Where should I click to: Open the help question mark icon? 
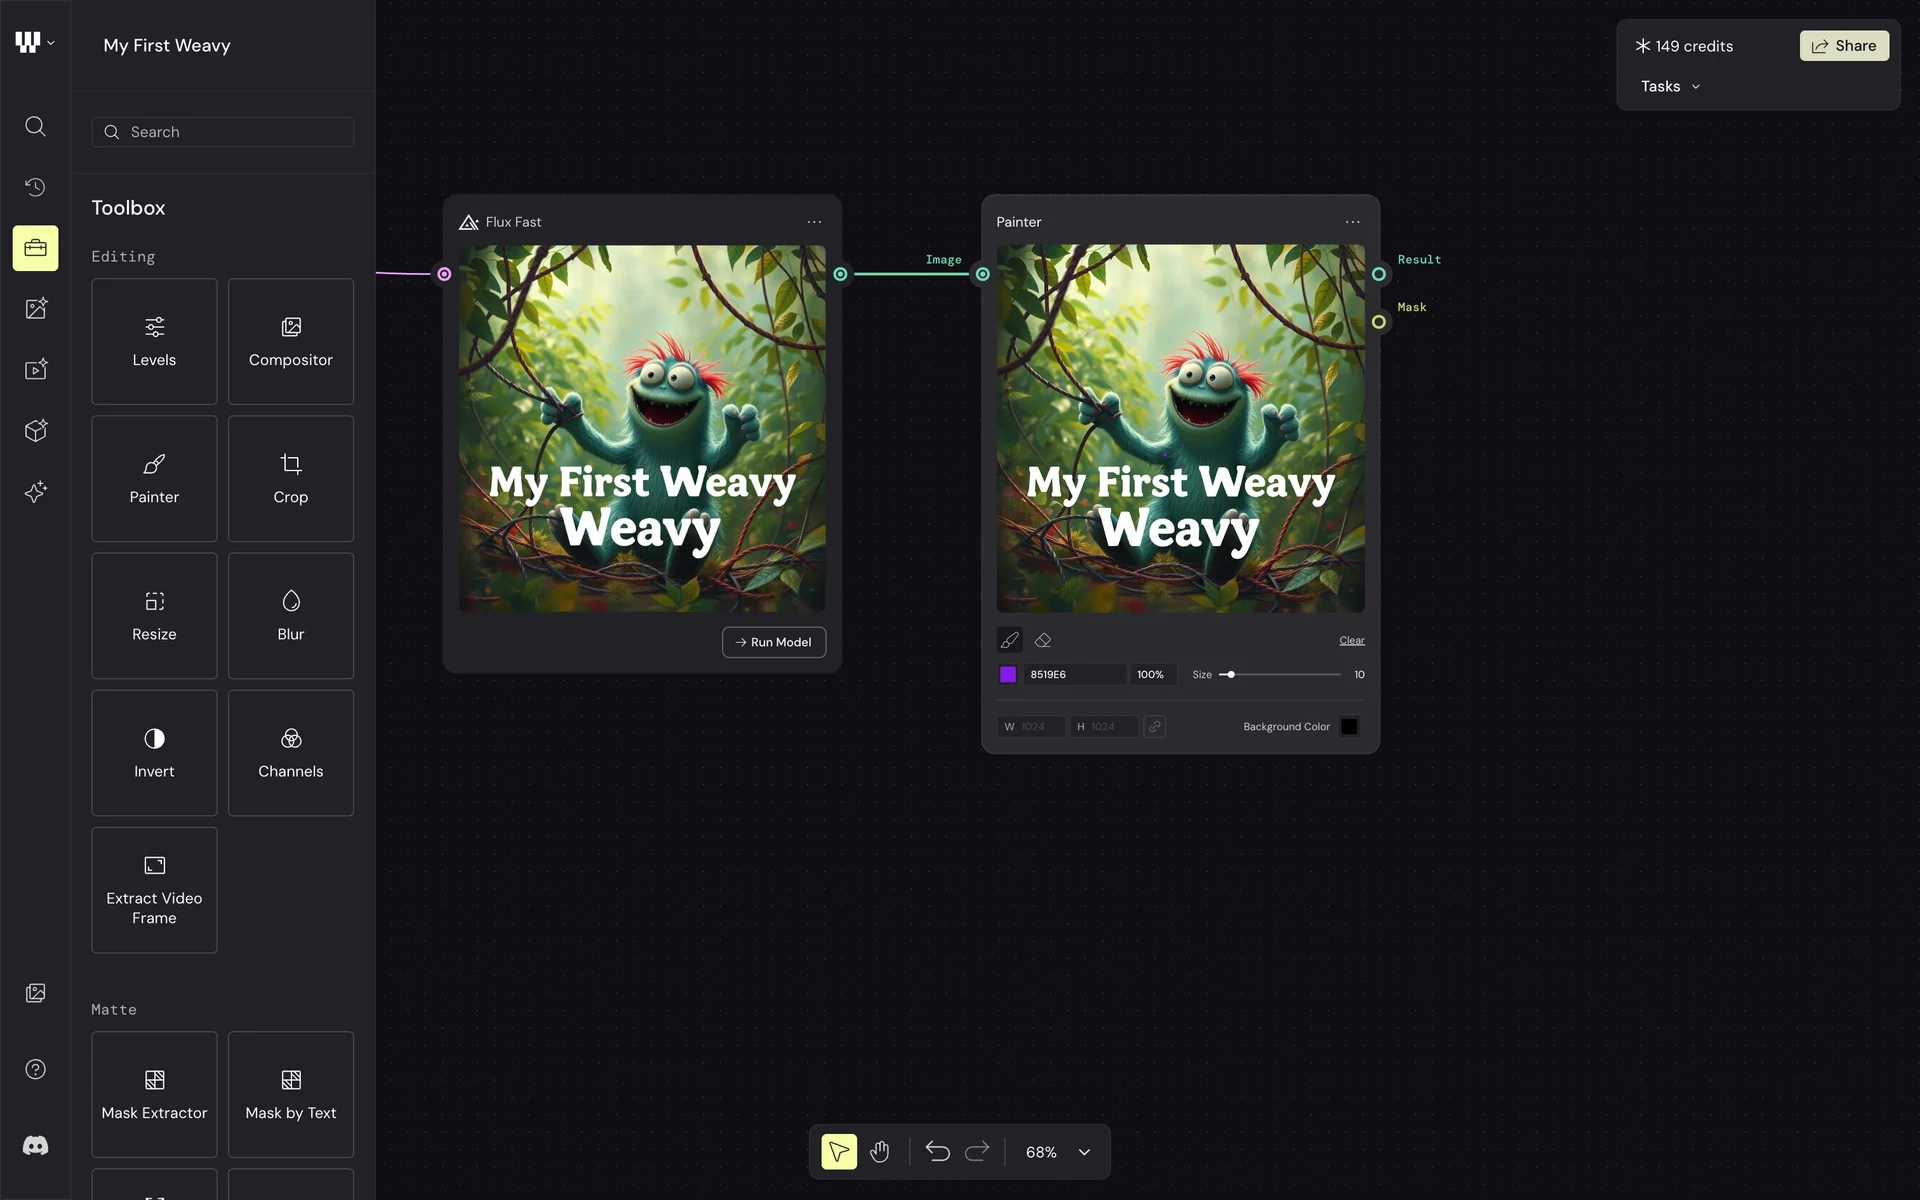click(35, 1069)
